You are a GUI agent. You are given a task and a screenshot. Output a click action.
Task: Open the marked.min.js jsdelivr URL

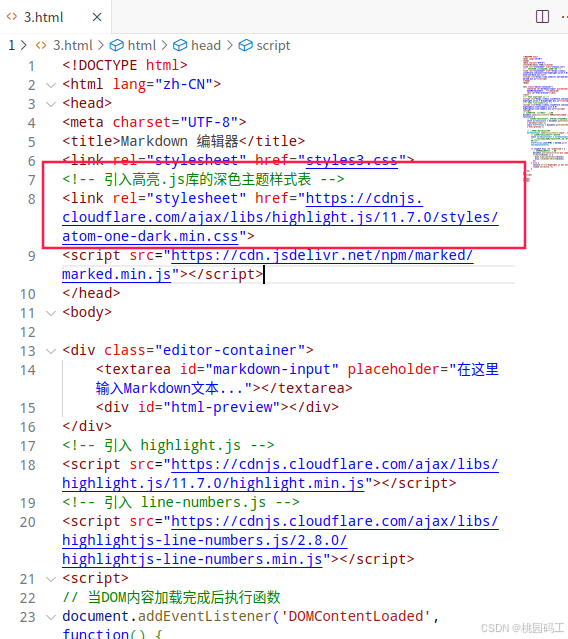[x=267, y=265]
